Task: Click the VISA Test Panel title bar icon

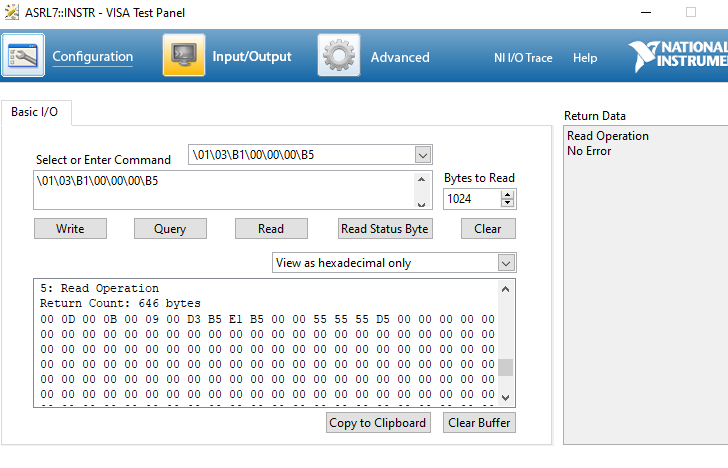Action: click(12, 13)
